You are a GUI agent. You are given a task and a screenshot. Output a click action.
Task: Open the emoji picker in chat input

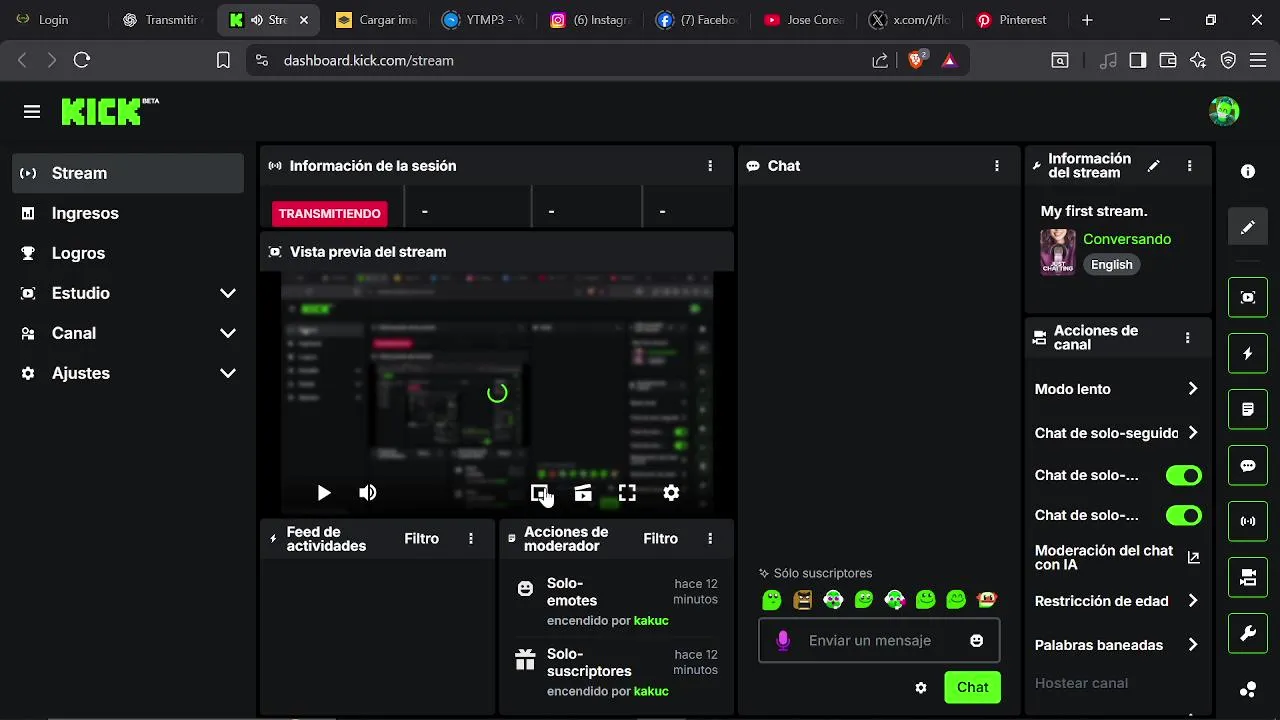tap(977, 641)
